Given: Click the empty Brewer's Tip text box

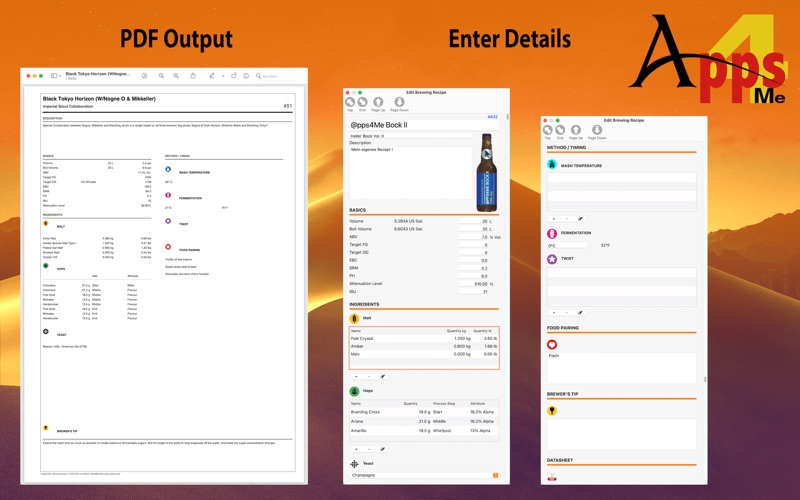Looking at the screenshot, I should point(621,434).
